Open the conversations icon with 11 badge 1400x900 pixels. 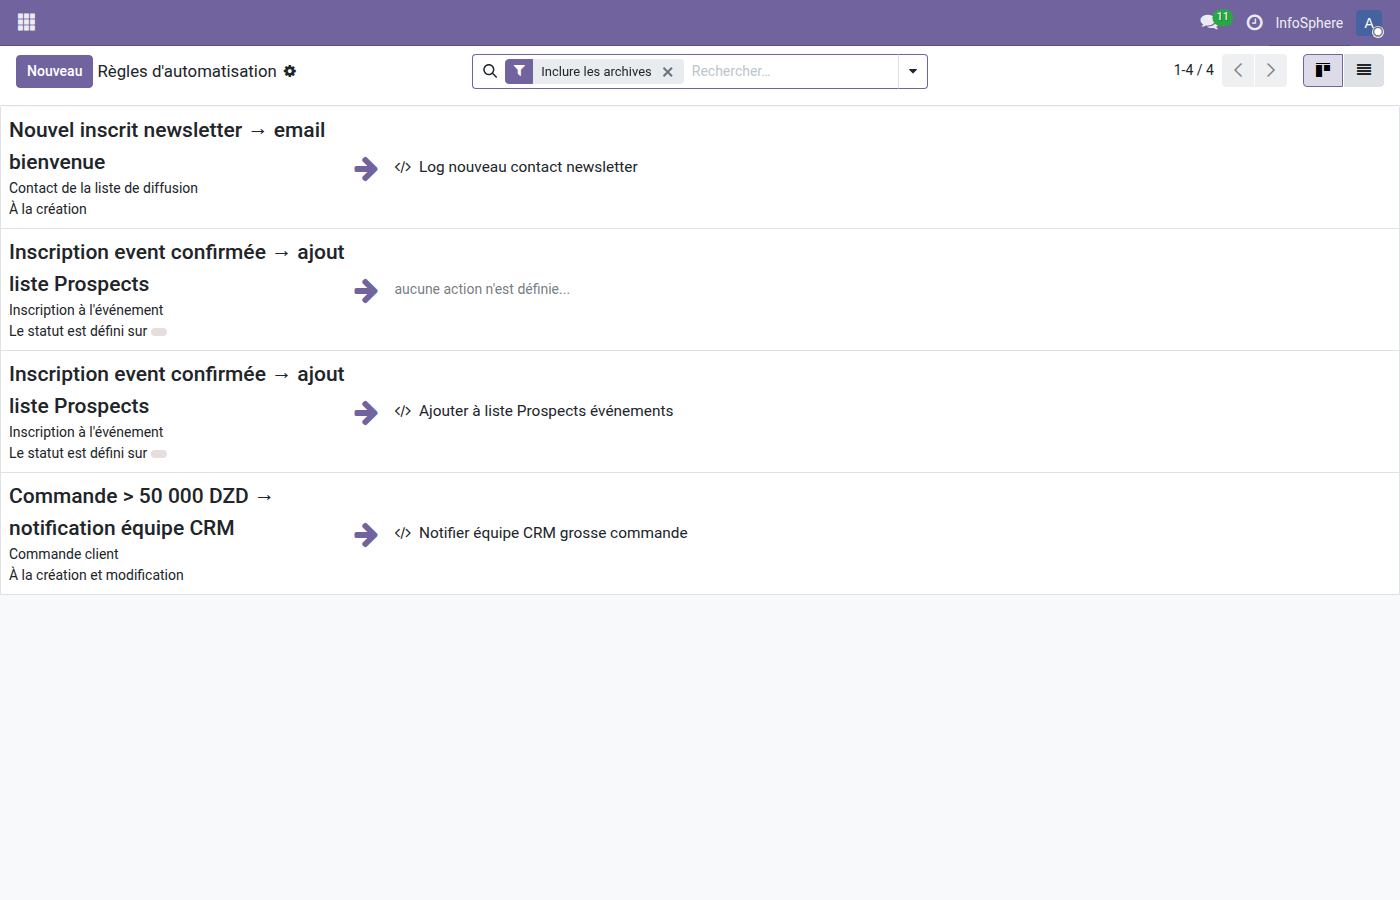pos(1209,22)
